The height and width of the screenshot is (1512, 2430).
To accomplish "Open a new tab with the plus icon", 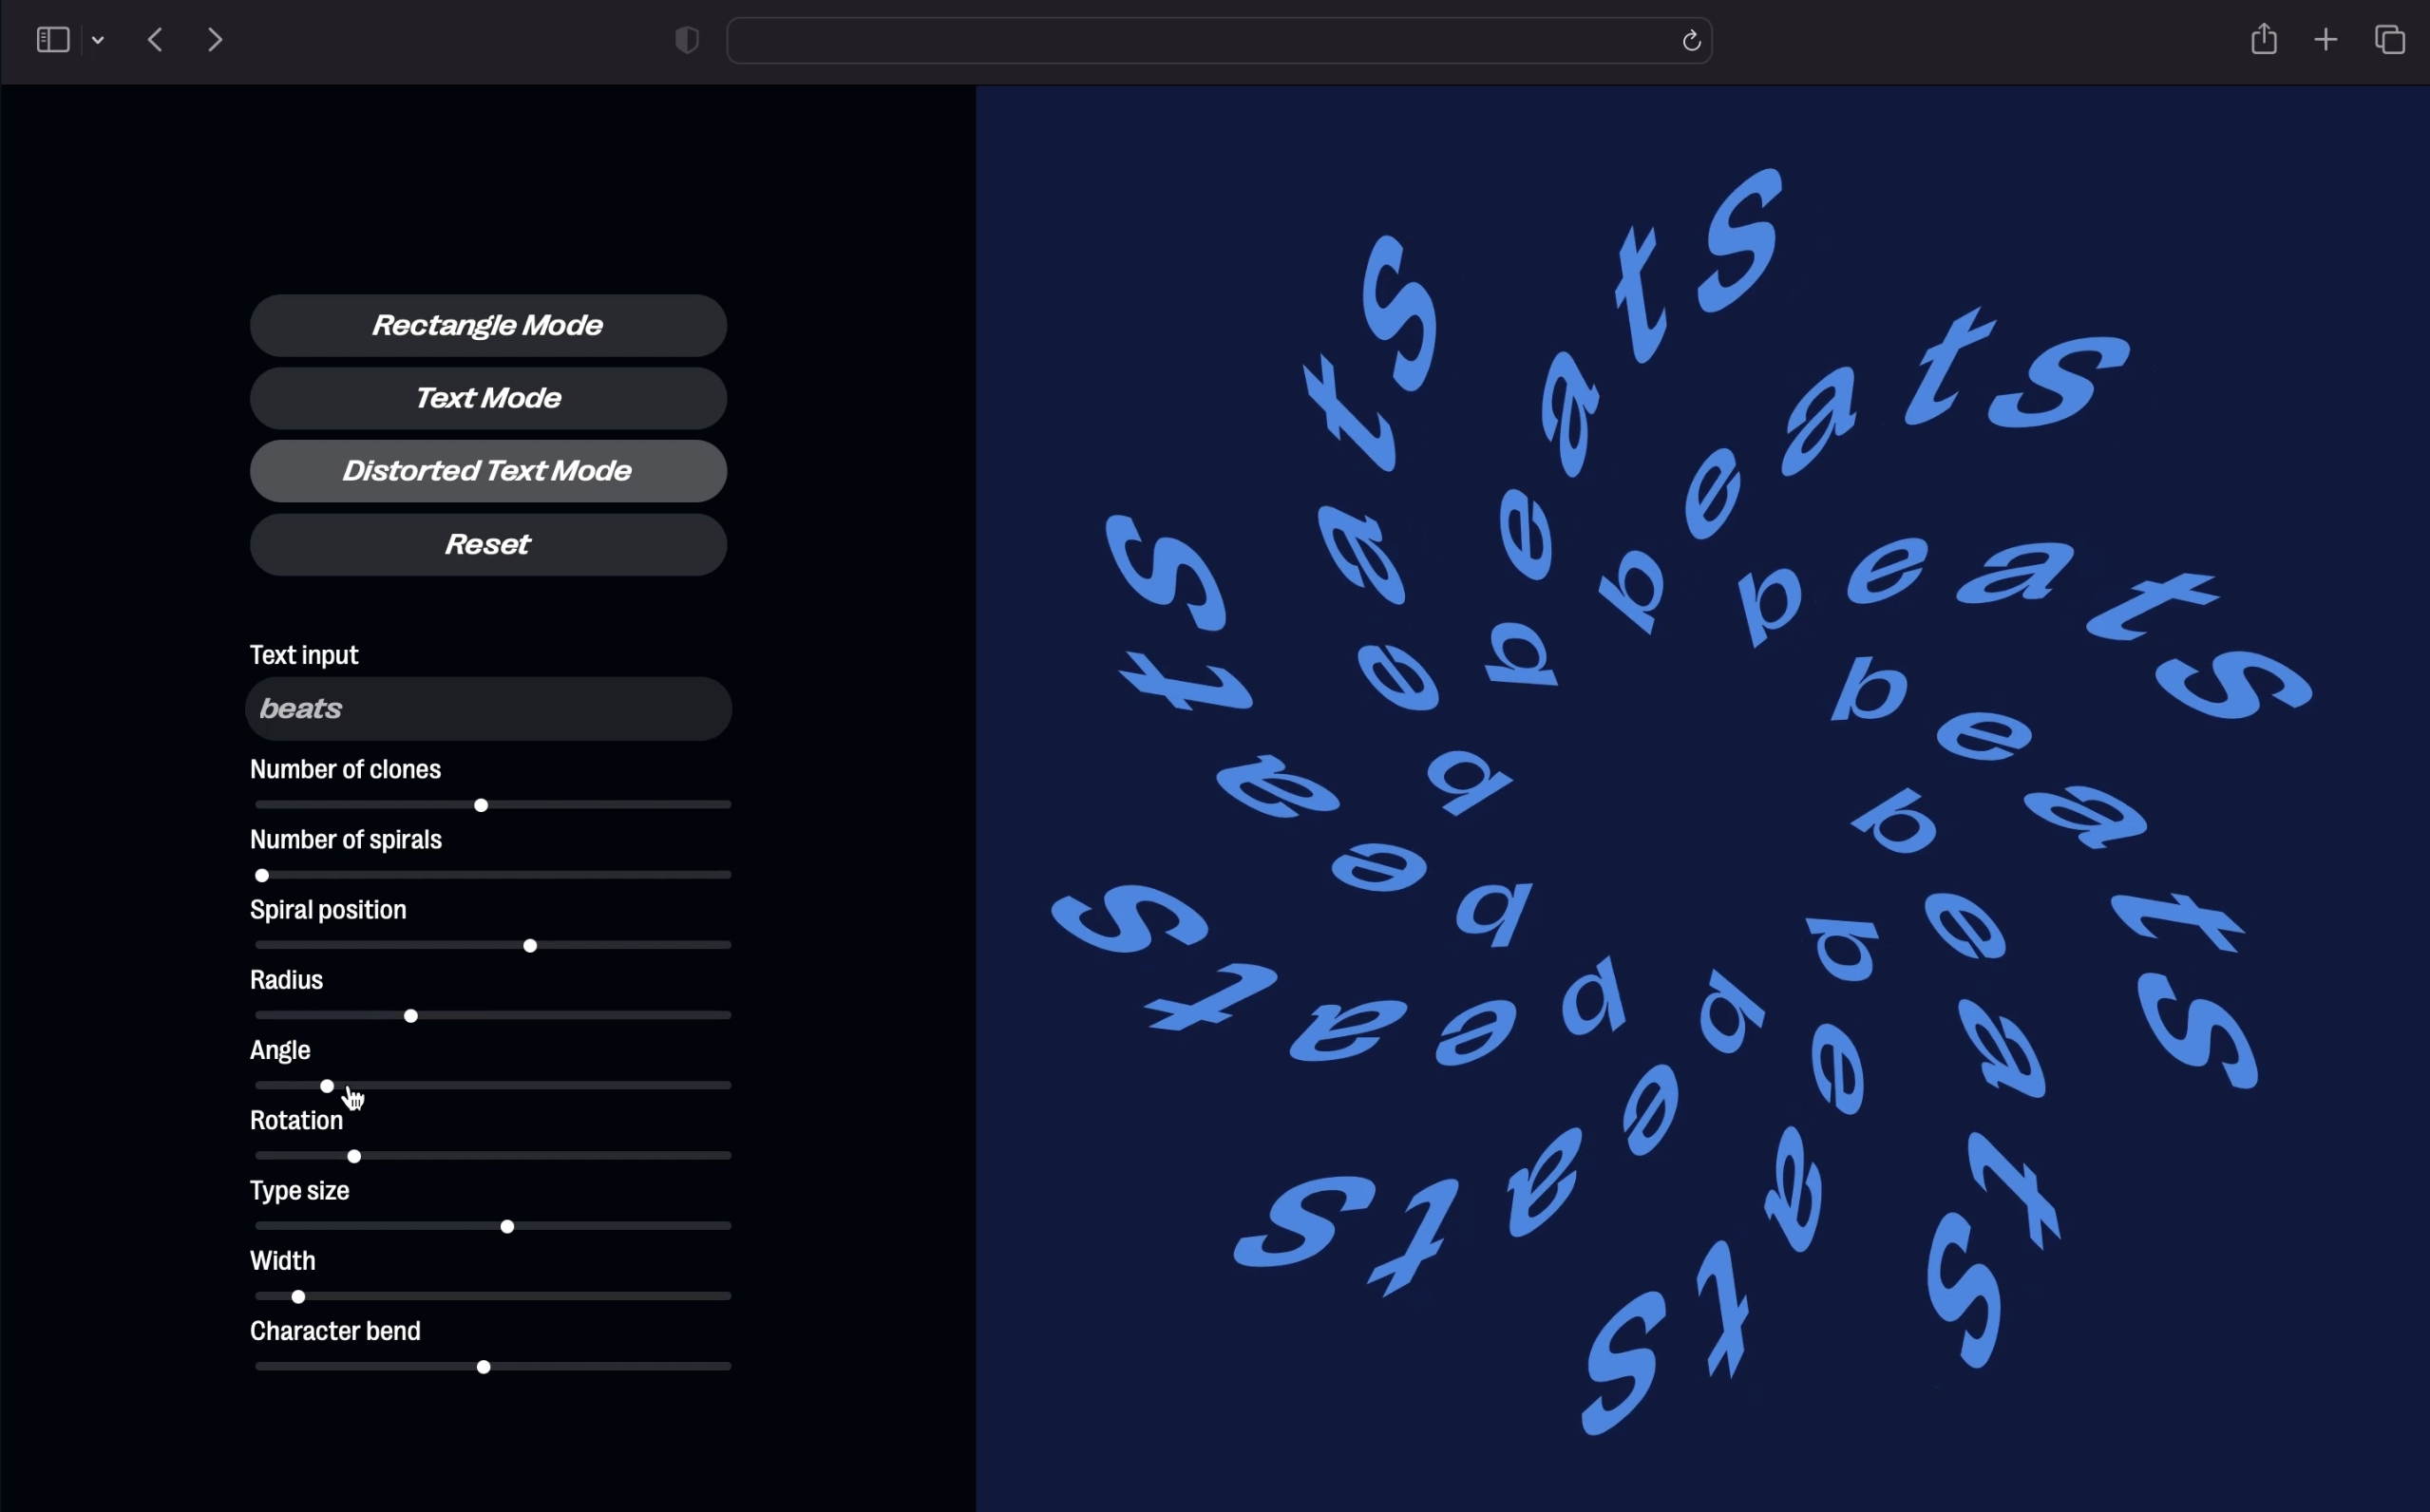I will pos(2326,40).
